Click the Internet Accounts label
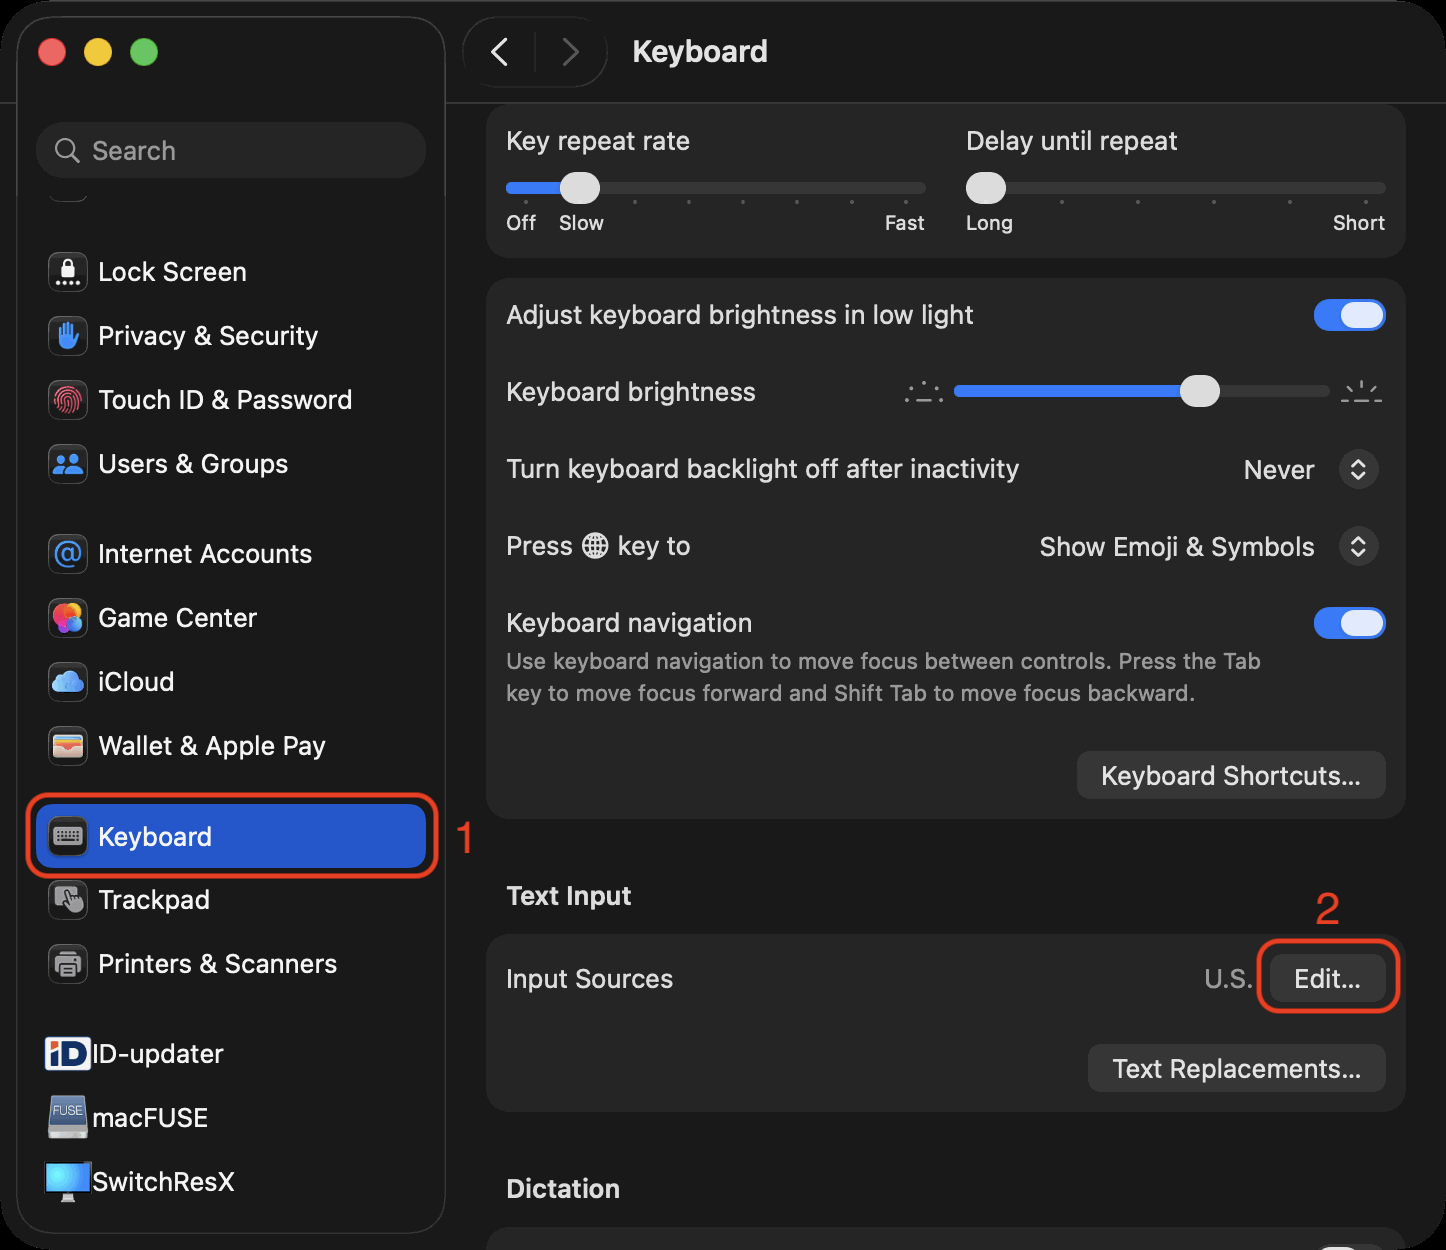This screenshot has width=1446, height=1250. (x=205, y=554)
